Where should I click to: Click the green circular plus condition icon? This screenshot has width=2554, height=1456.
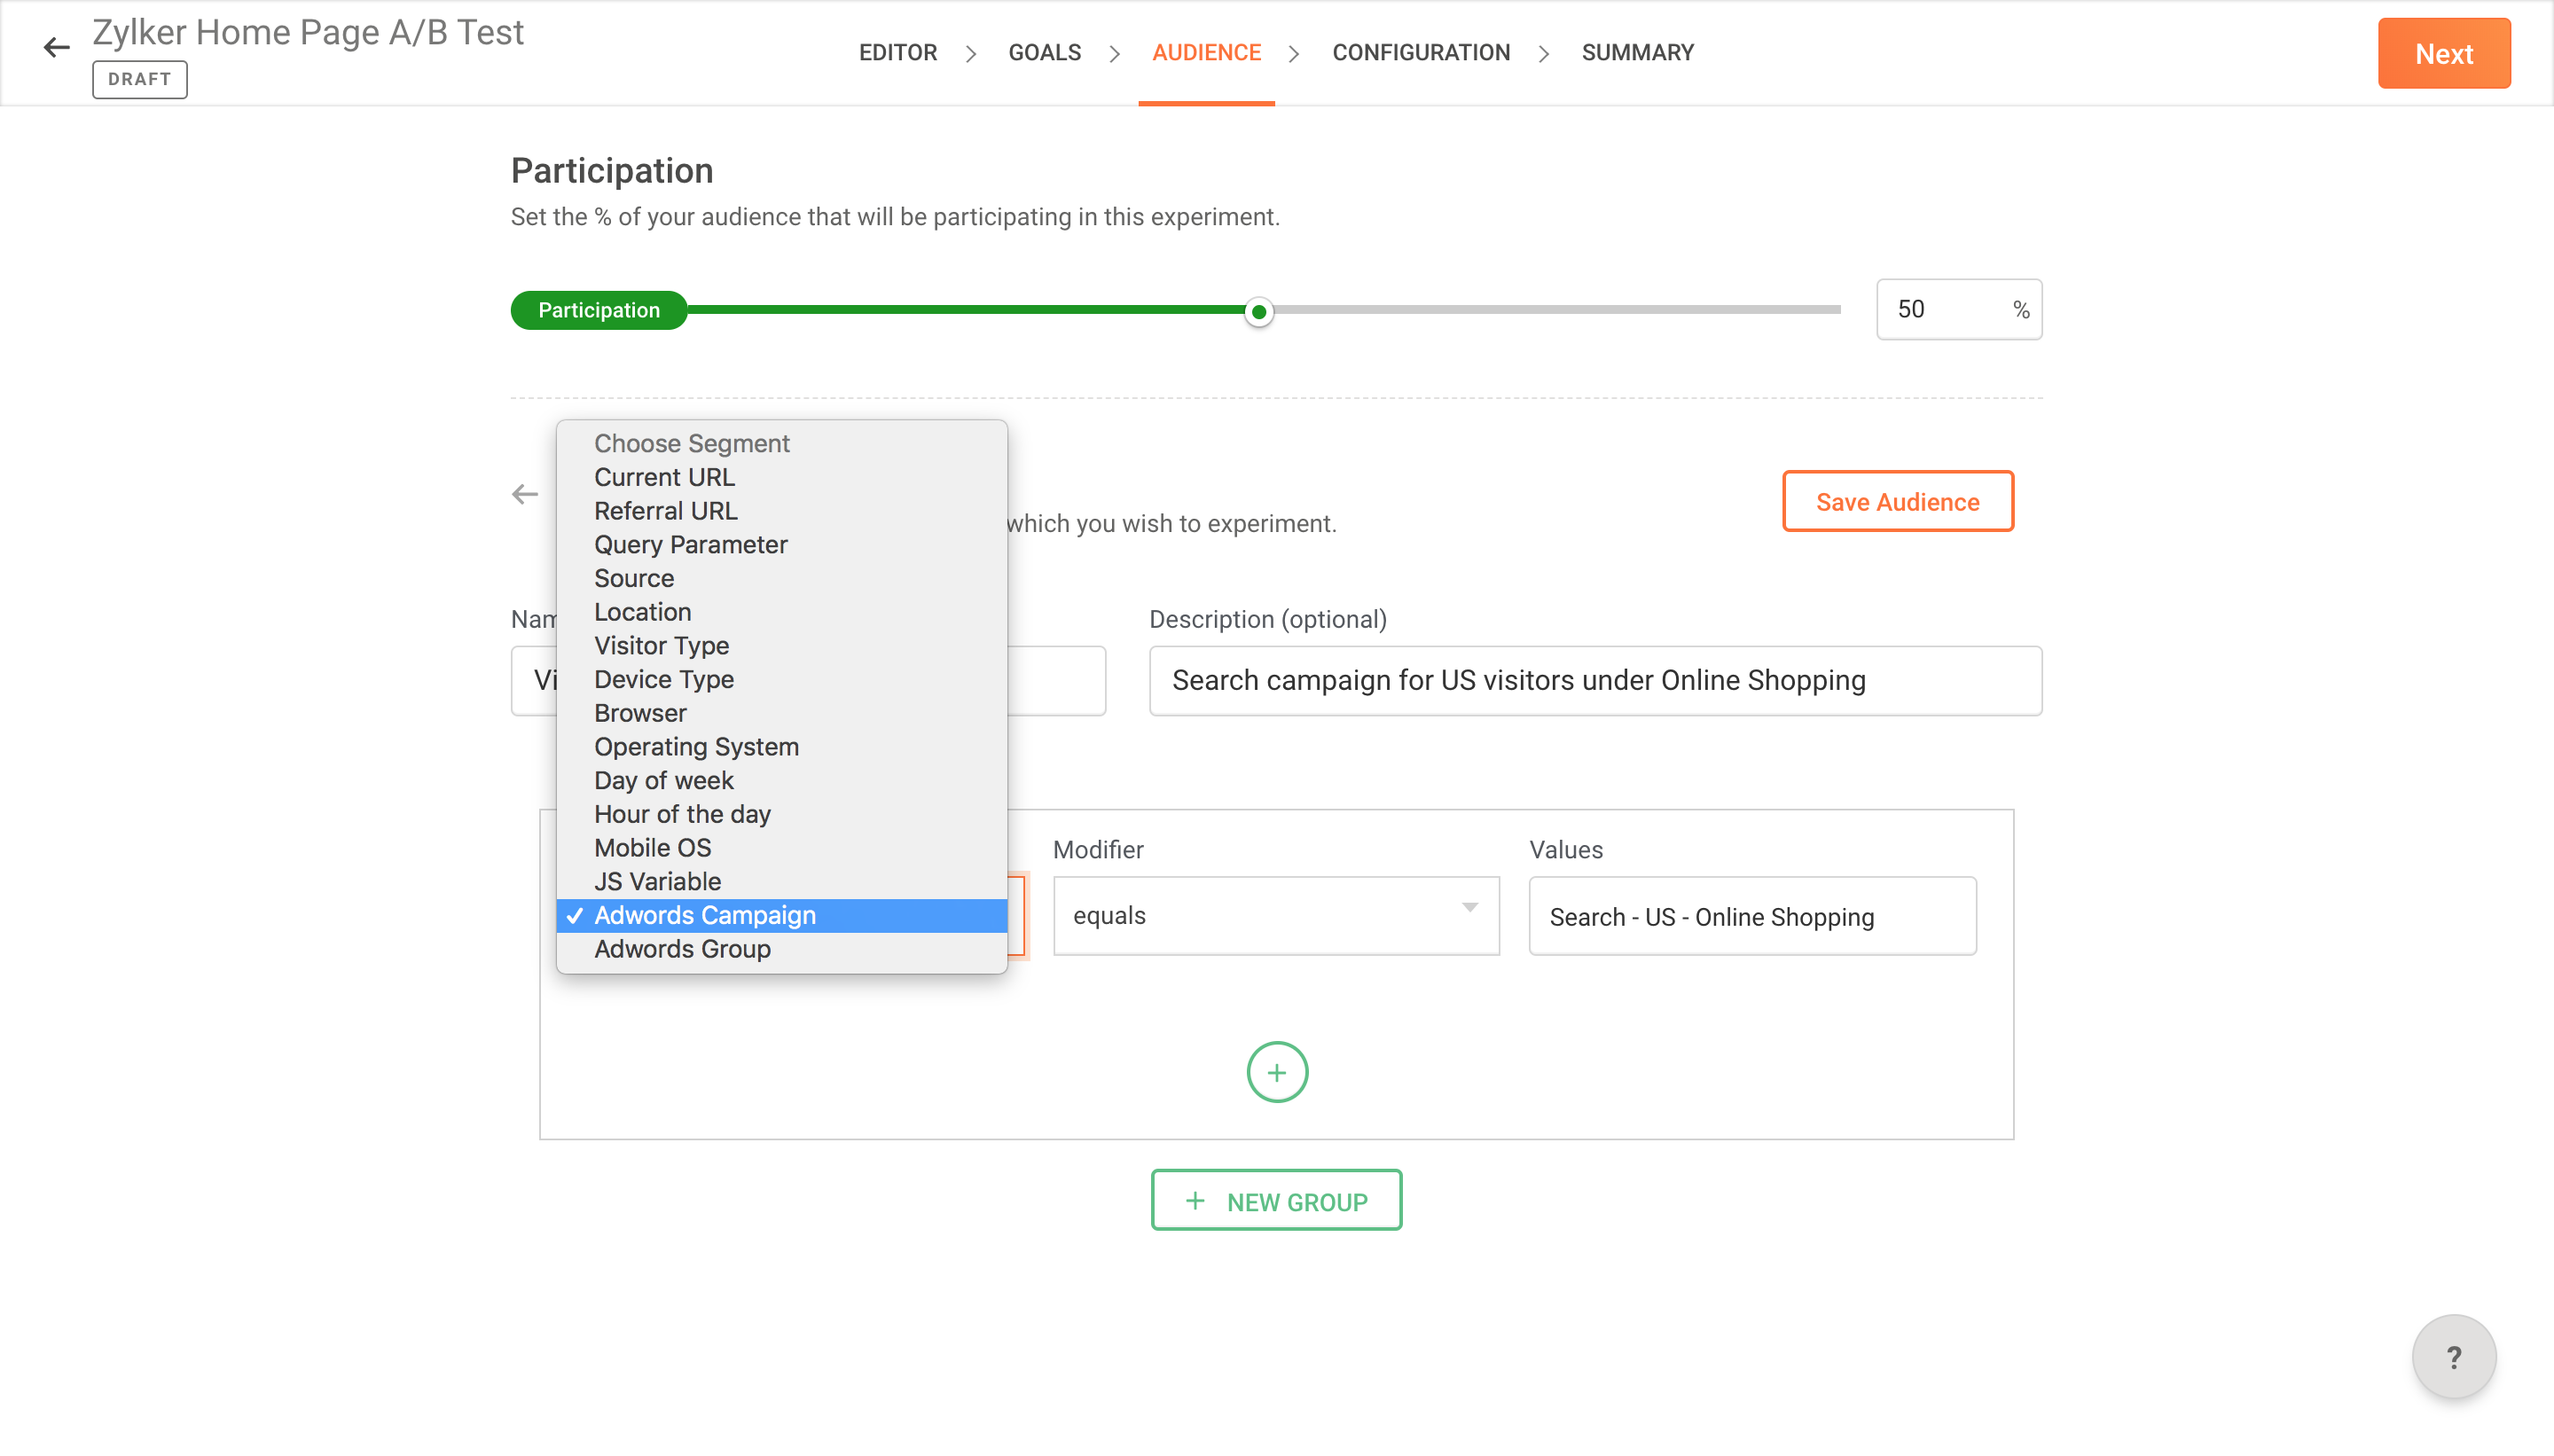1276,1072
